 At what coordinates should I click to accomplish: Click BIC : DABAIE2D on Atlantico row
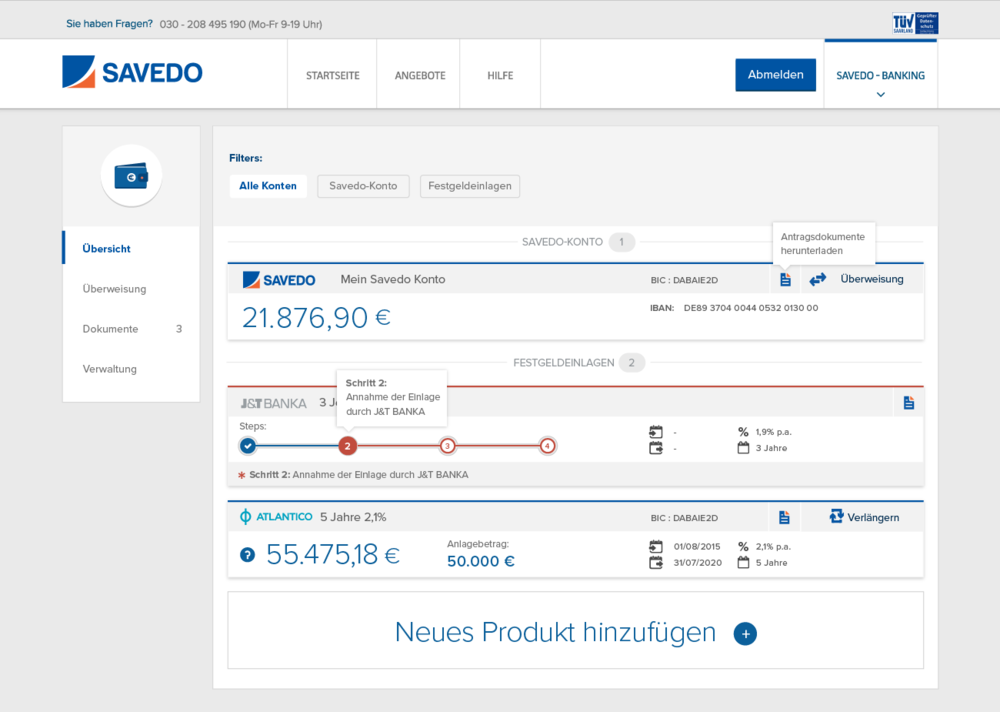[x=684, y=518]
